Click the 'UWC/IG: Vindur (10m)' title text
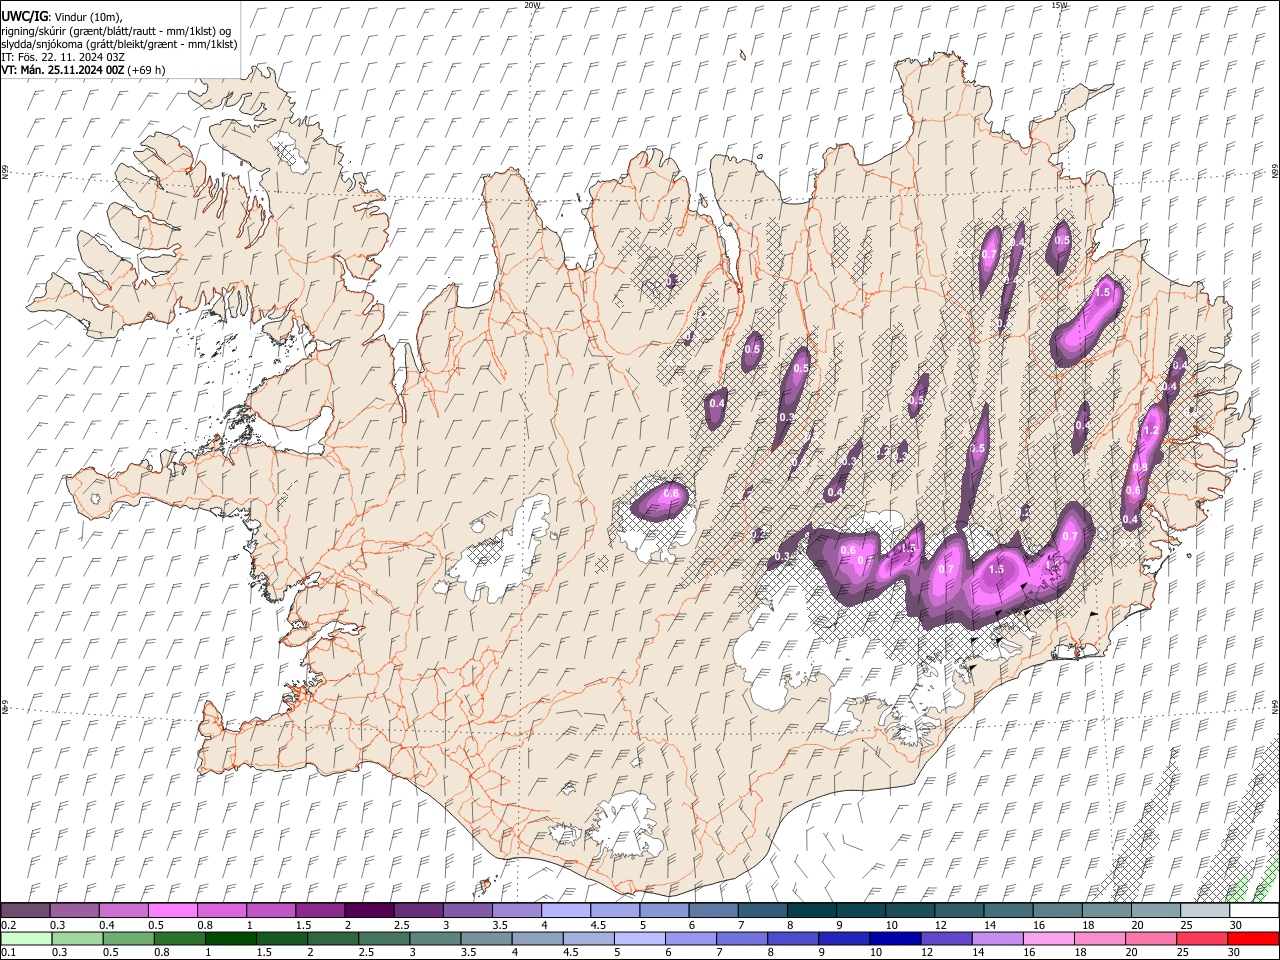This screenshot has height=960, width=1280. click(61, 17)
